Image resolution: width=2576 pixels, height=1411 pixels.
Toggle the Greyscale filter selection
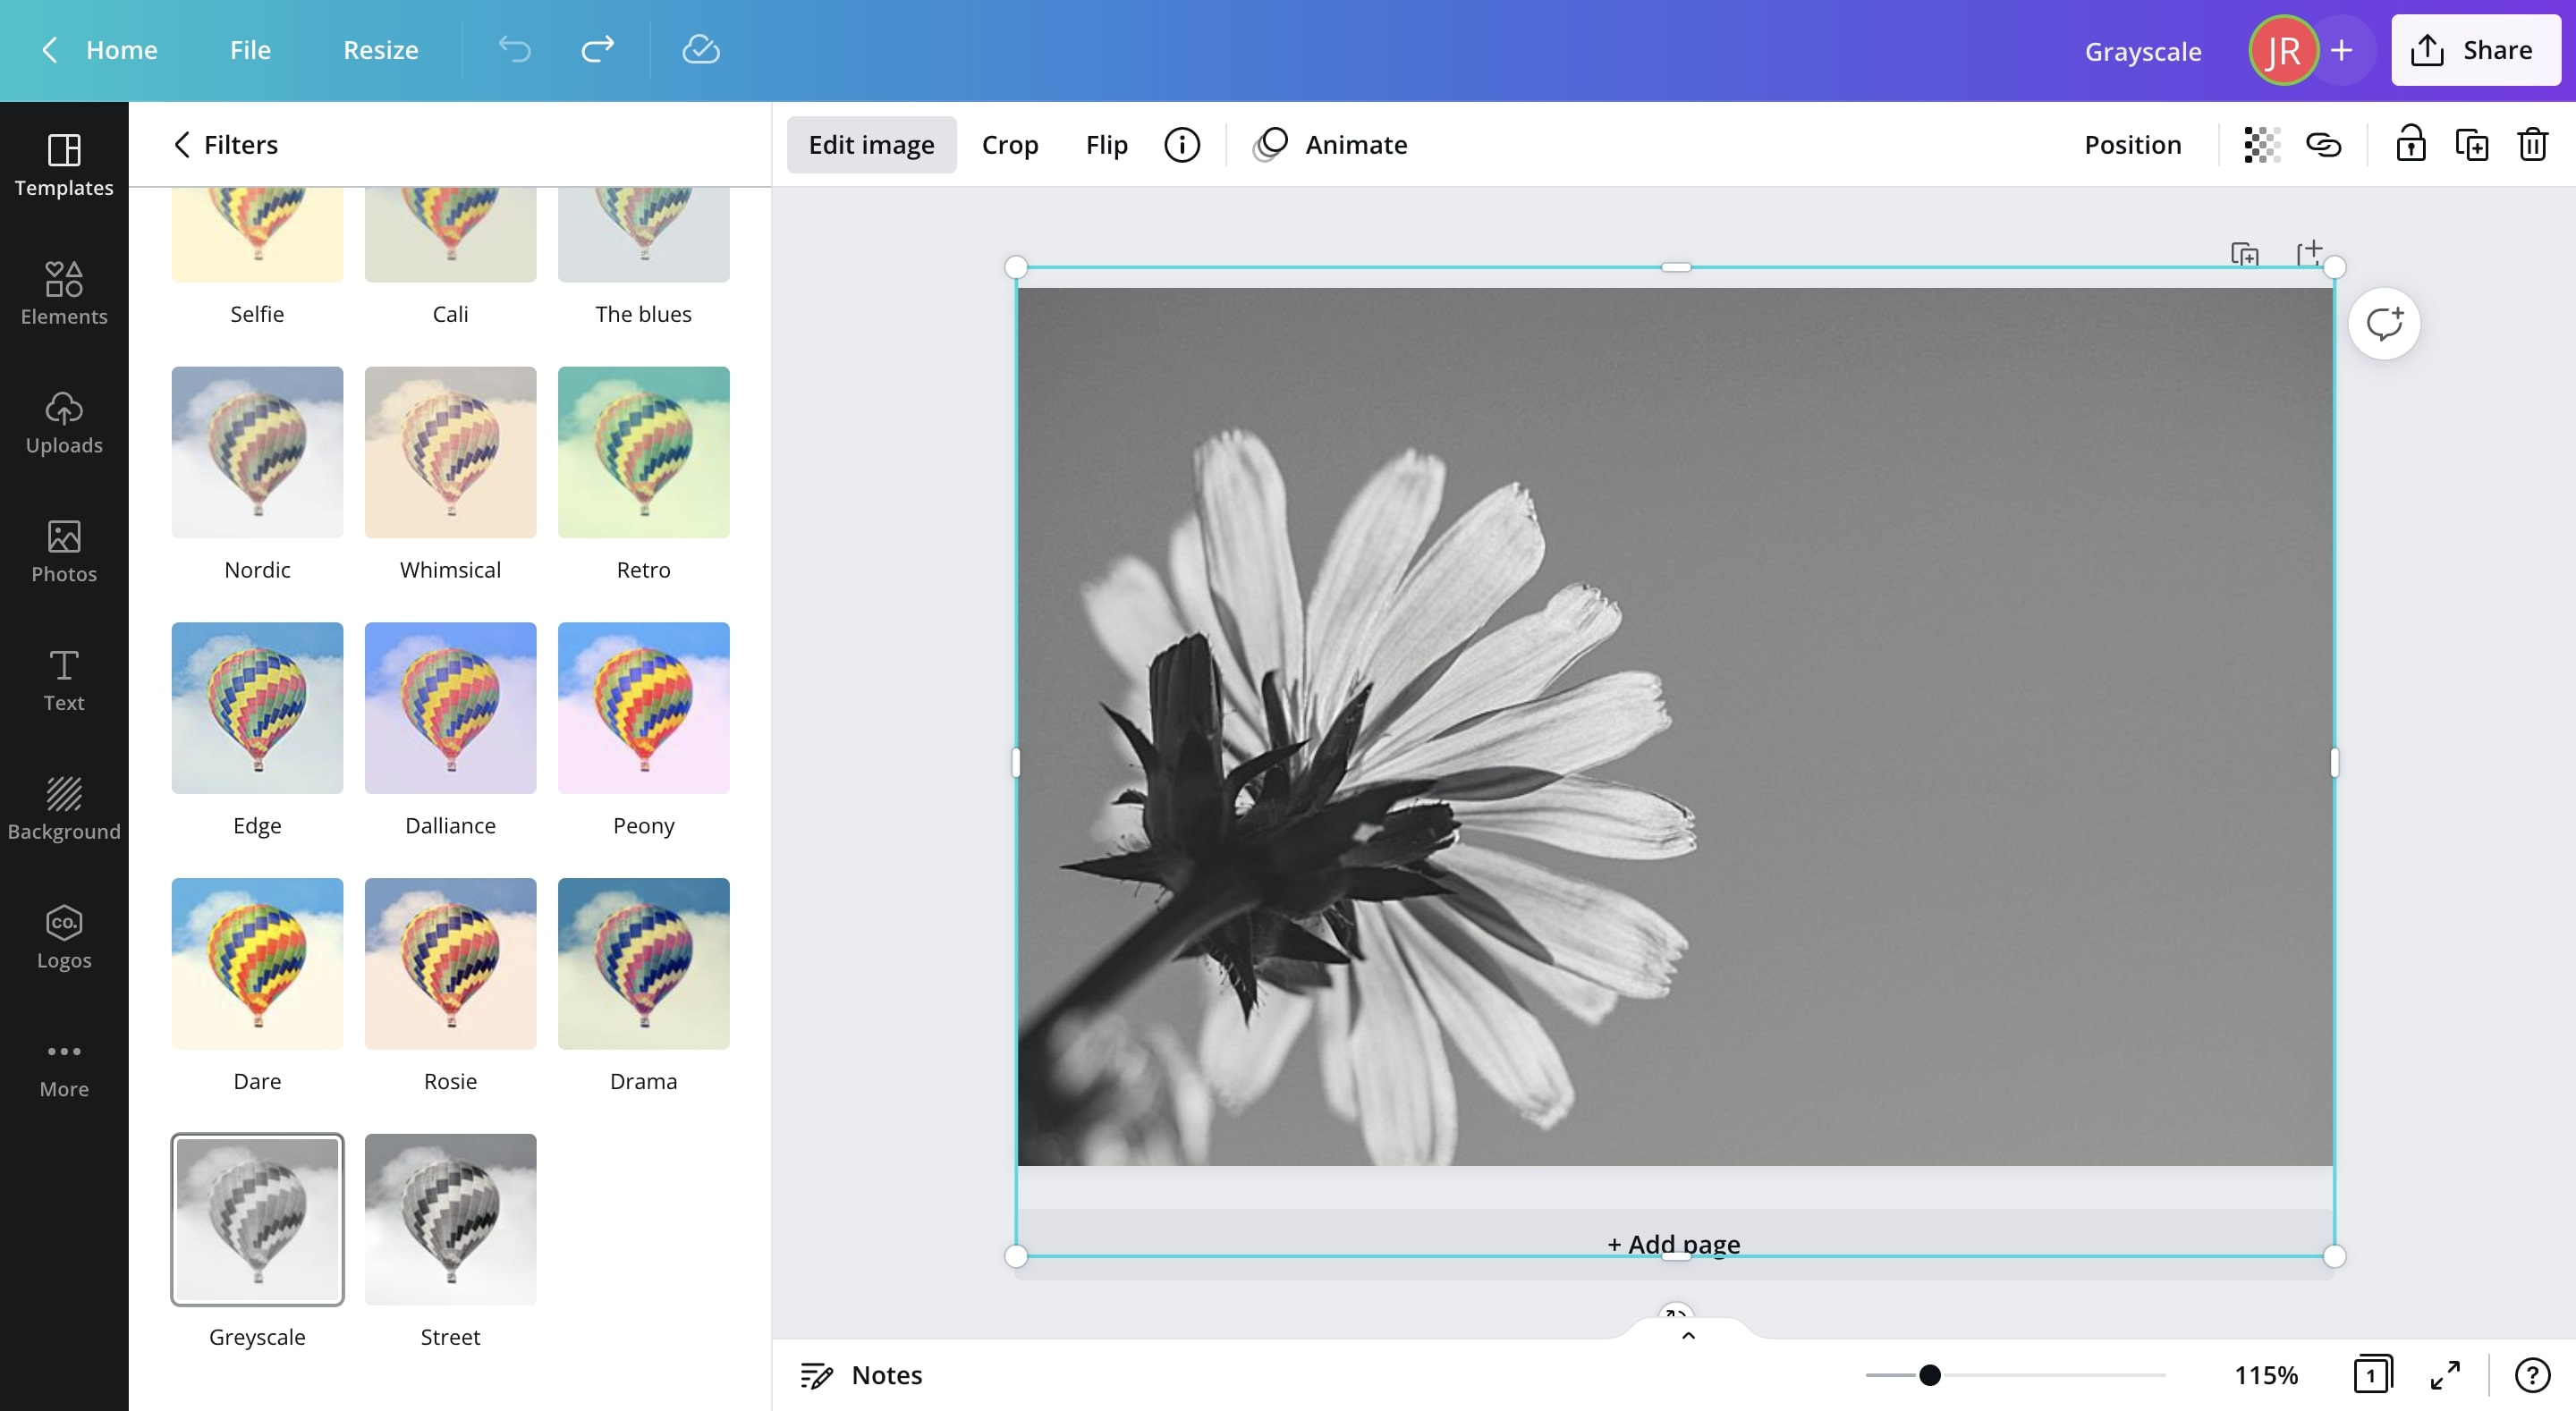click(x=257, y=1219)
